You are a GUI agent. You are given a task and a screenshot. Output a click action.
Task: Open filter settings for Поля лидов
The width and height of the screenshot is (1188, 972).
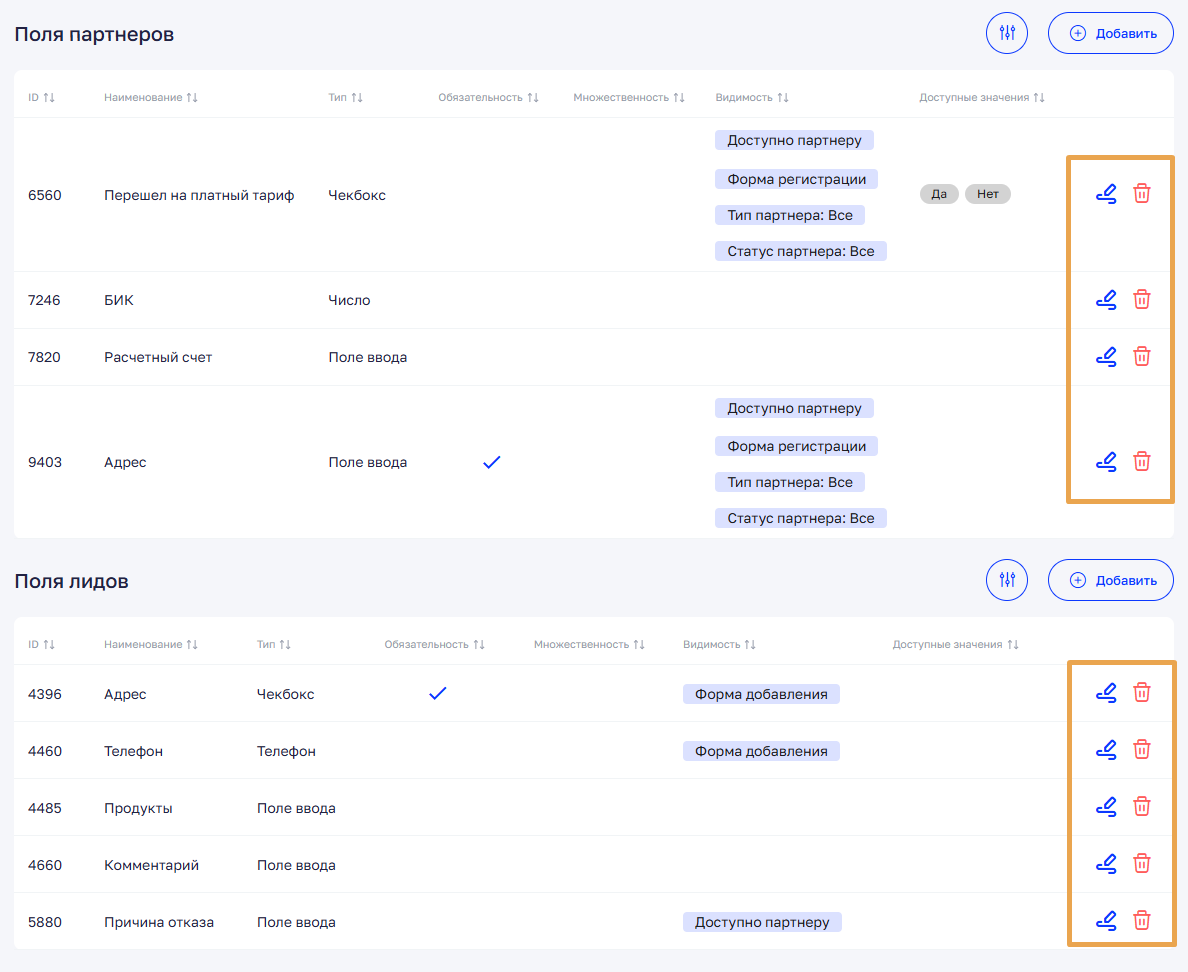point(1007,580)
